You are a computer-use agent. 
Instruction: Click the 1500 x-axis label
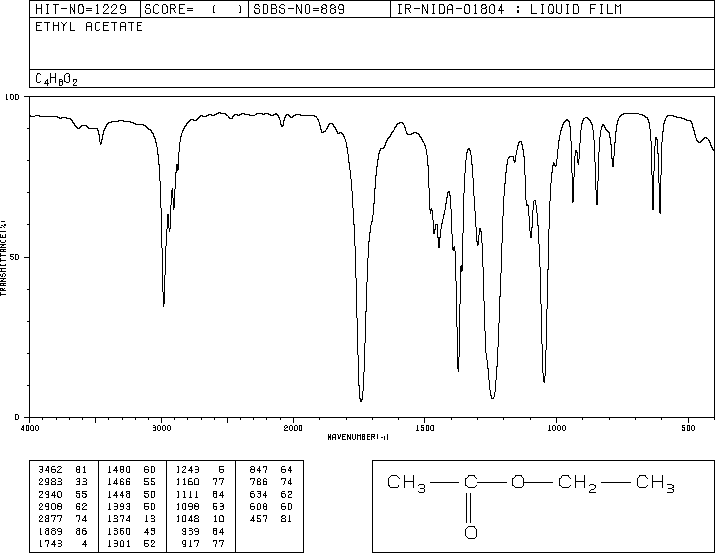click(425, 428)
